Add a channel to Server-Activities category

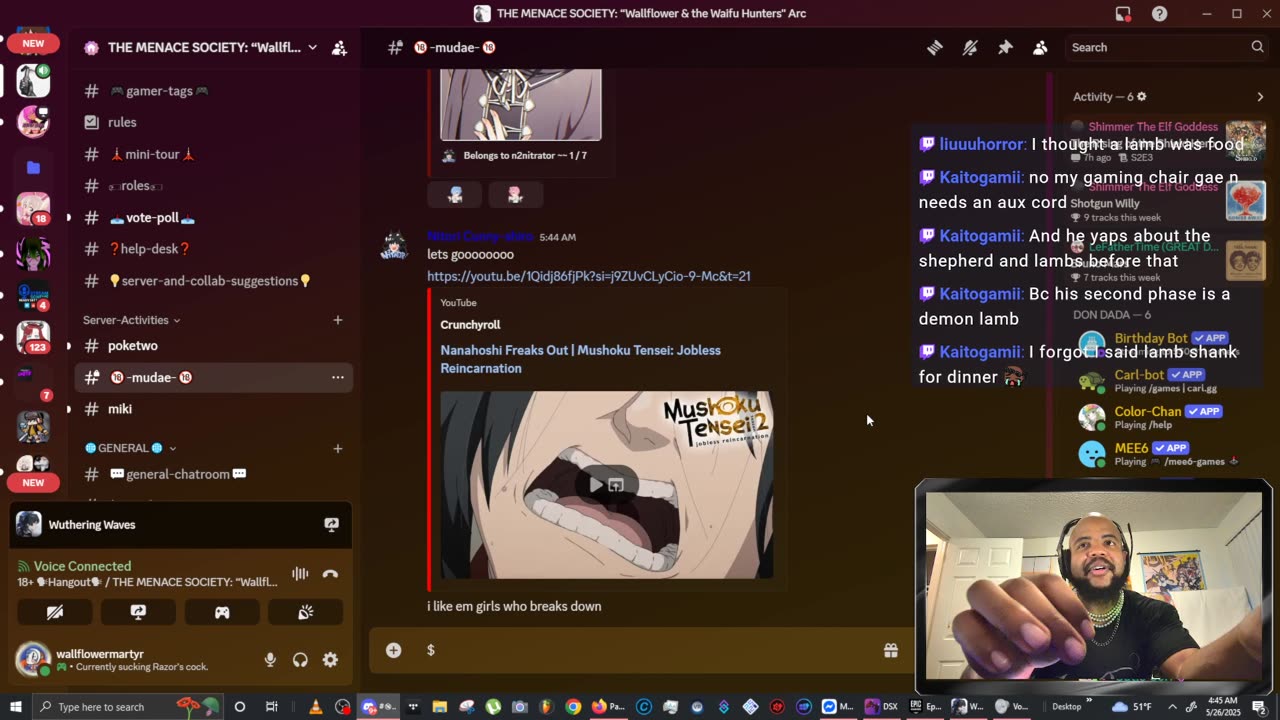coord(337,320)
